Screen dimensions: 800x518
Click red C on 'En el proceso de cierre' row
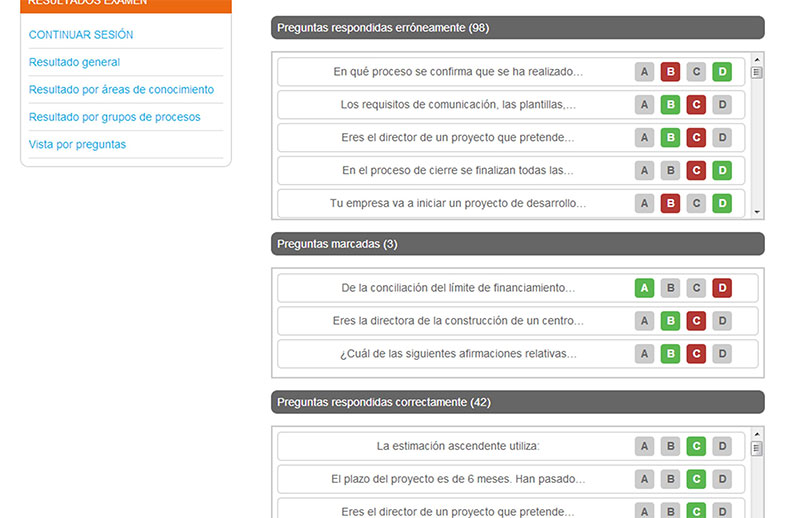(696, 171)
